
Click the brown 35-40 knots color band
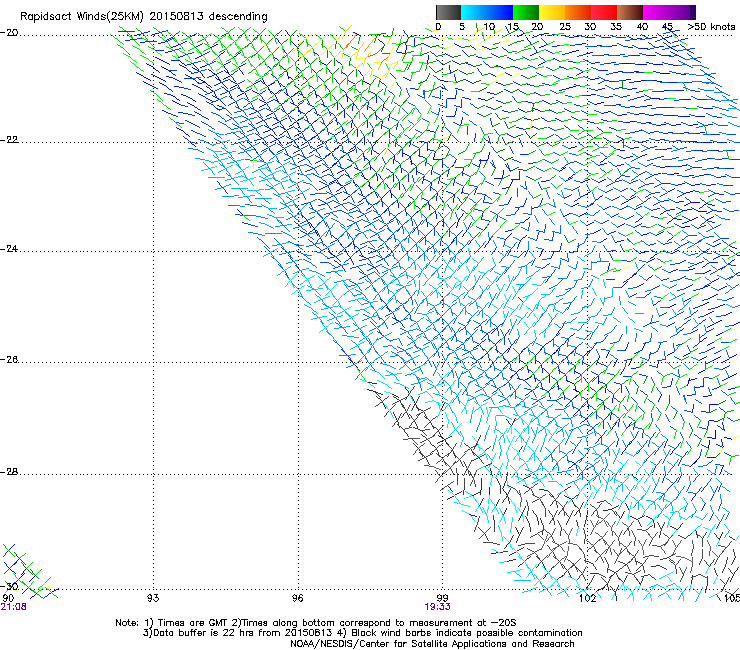coord(630,12)
